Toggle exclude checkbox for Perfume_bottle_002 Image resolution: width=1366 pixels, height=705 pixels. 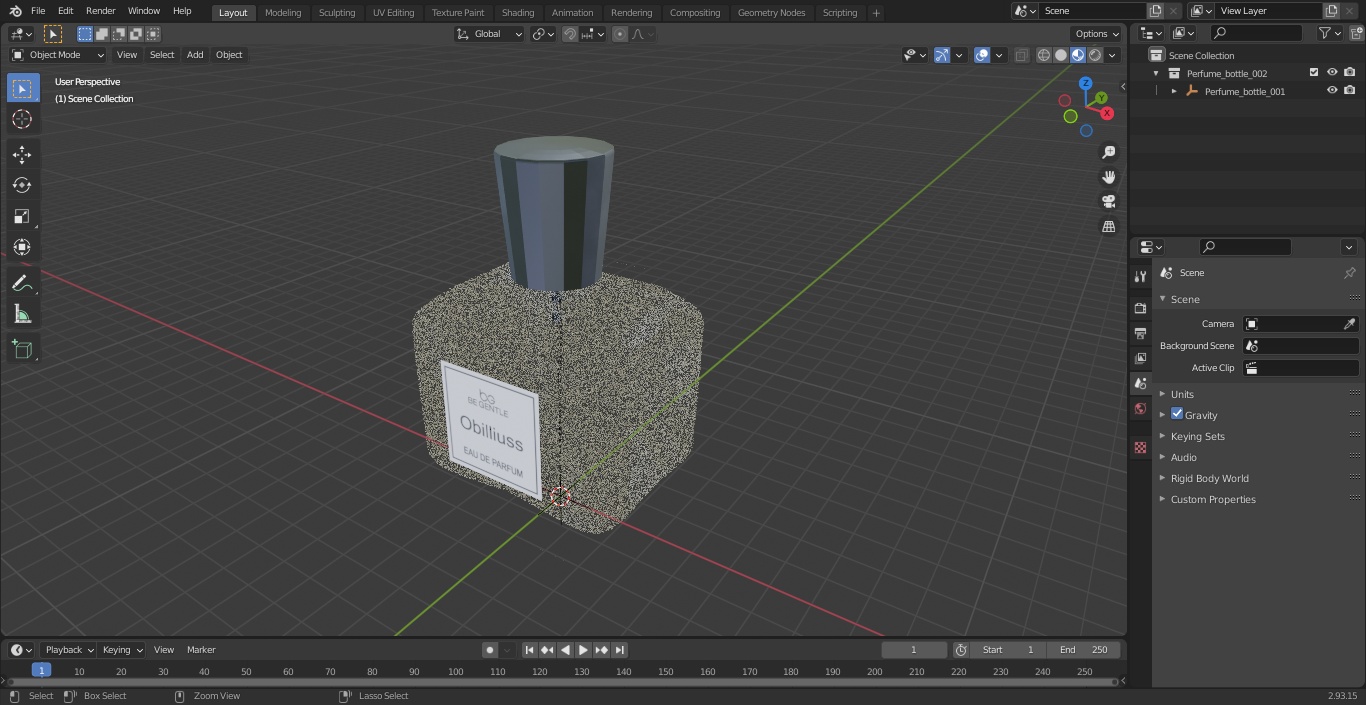click(1314, 73)
